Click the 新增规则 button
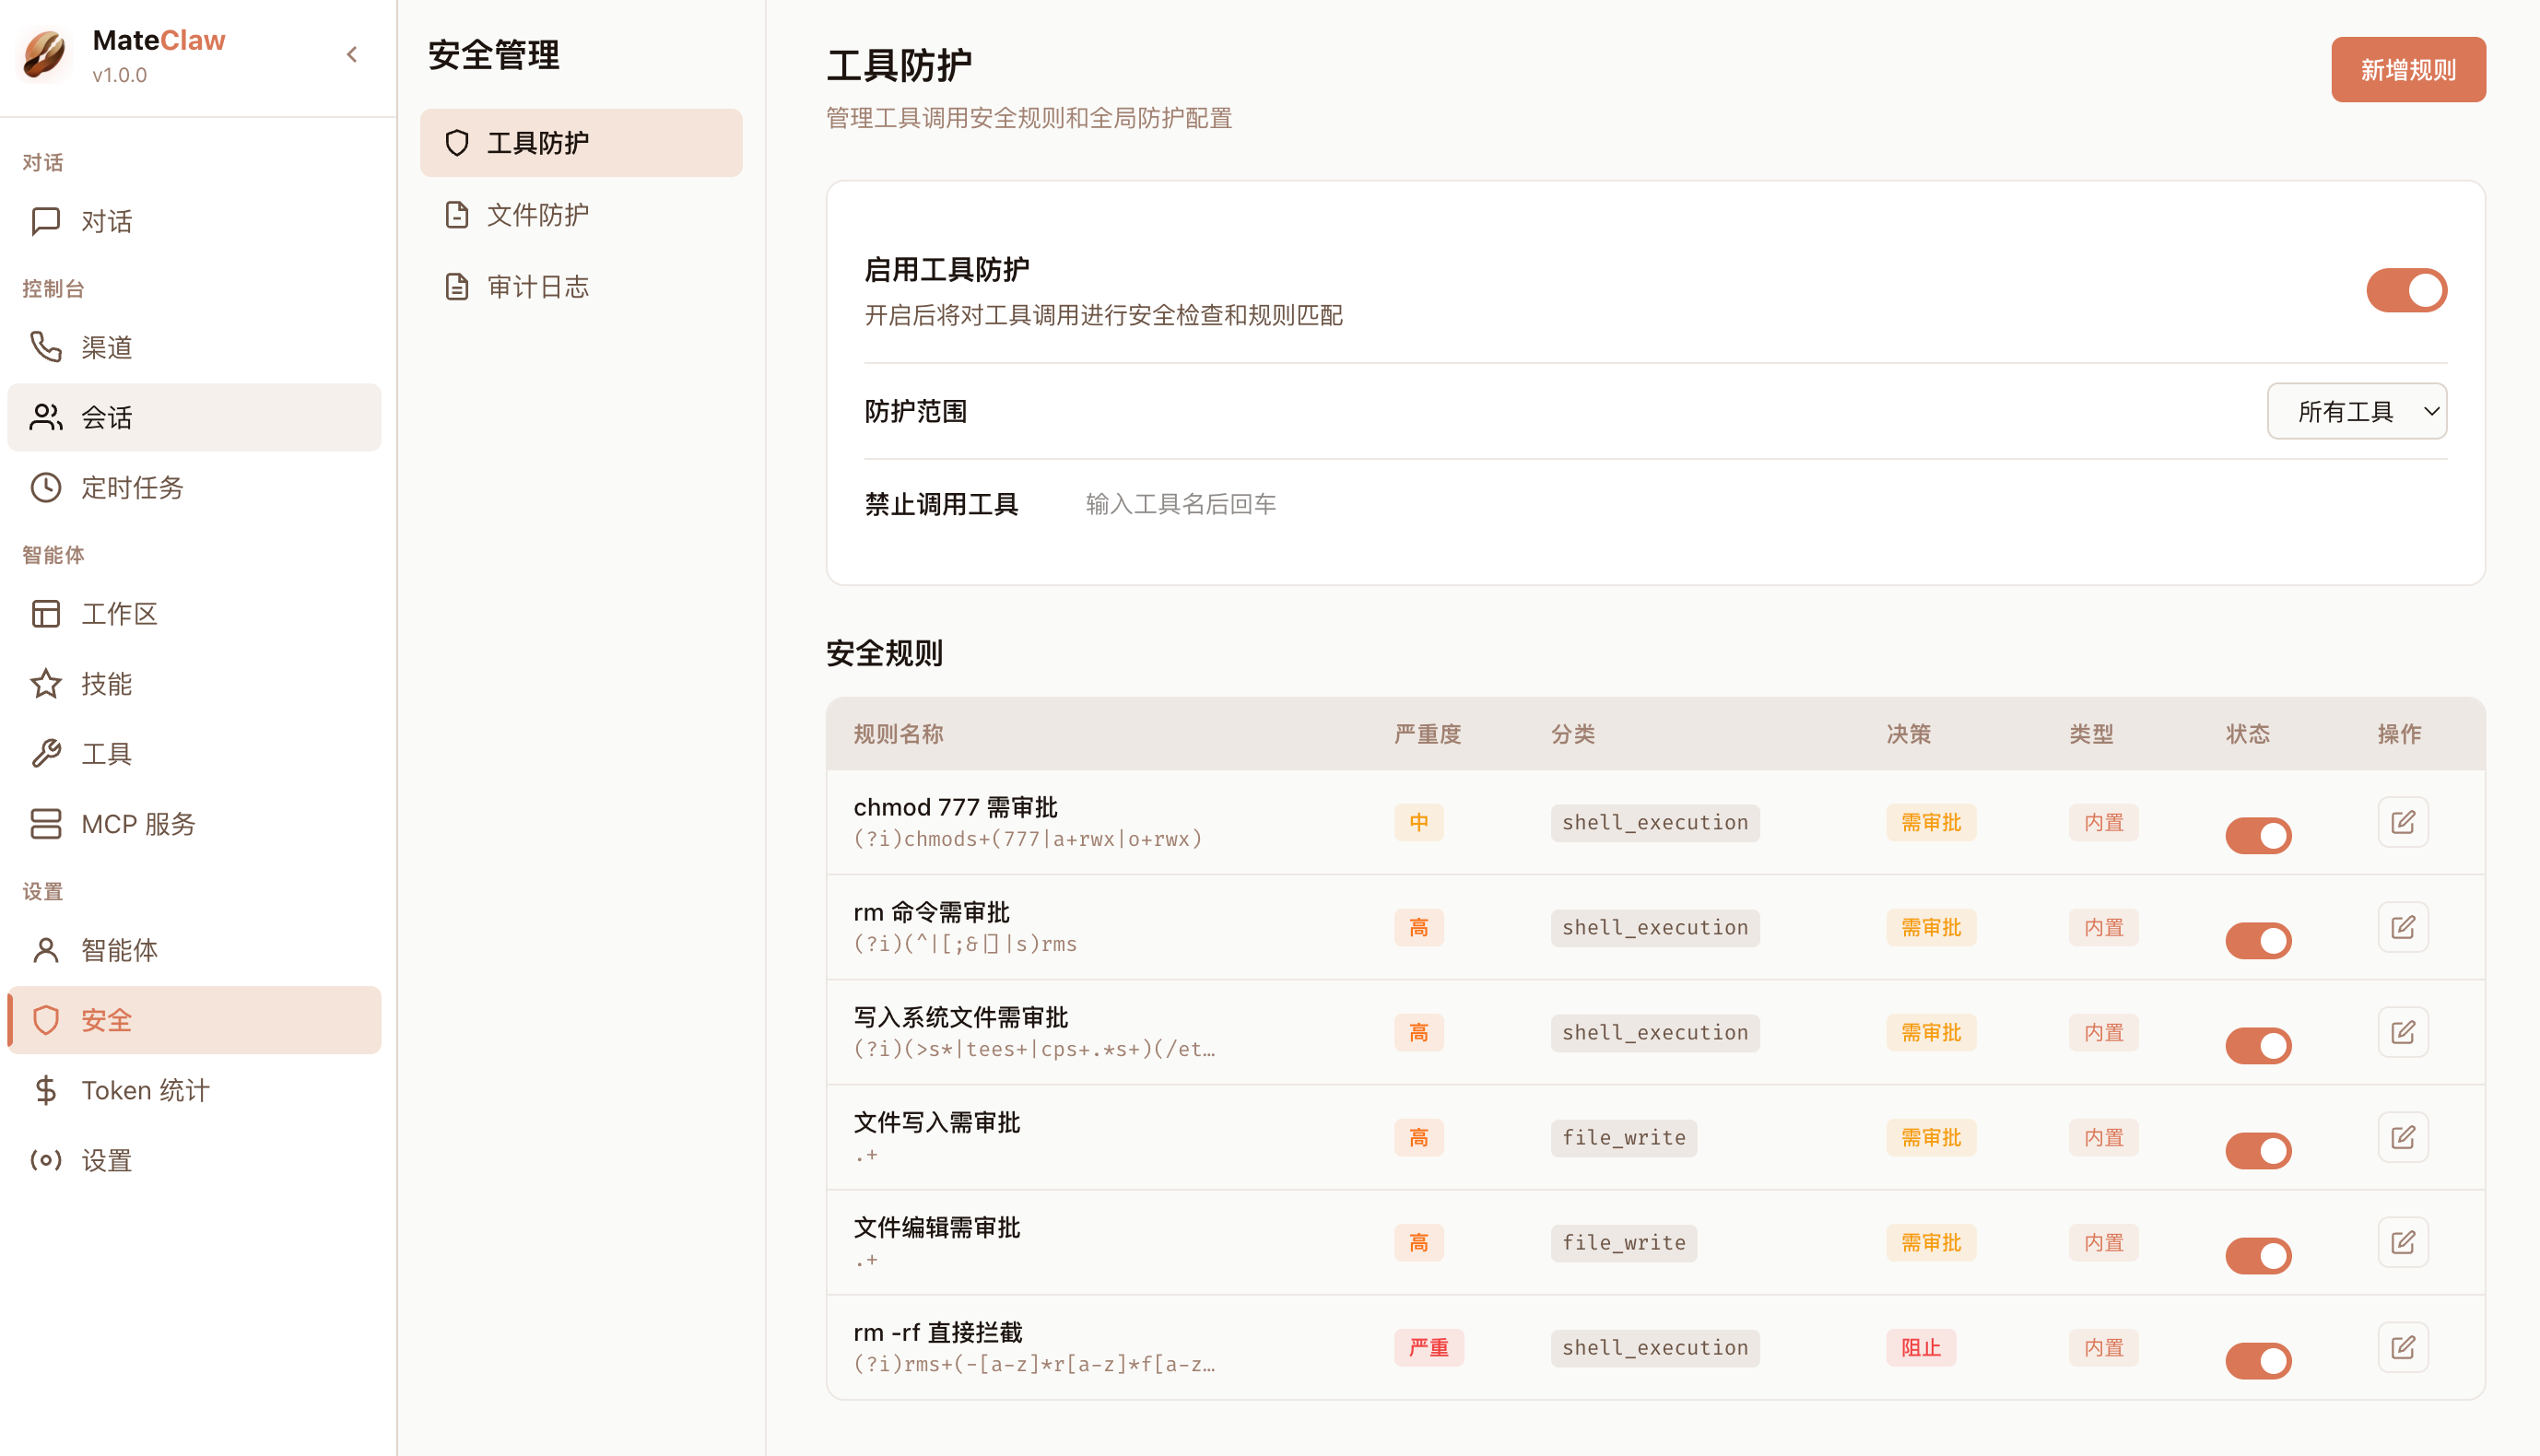Viewport: 2540px width, 1456px height. click(x=2408, y=69)
